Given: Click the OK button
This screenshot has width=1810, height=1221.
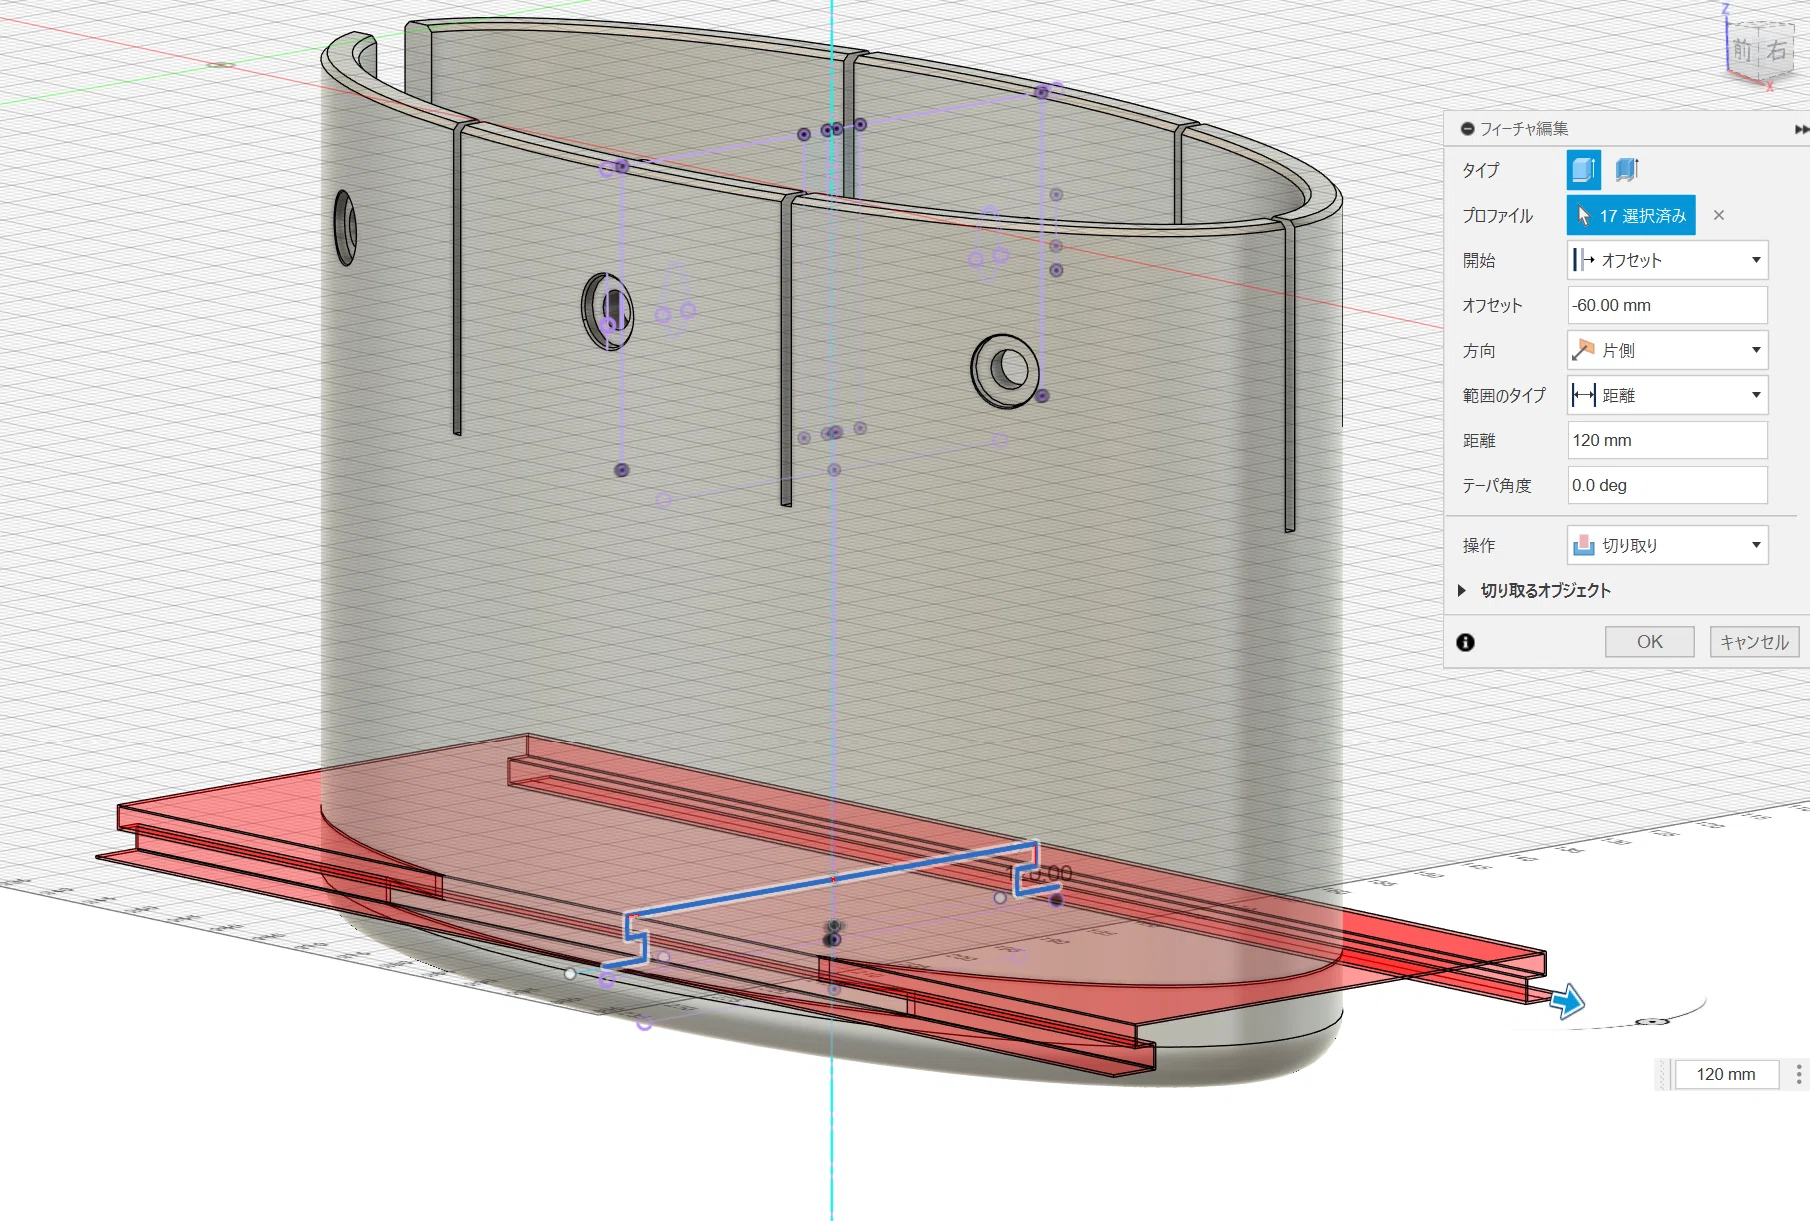Looking at the screenshot, I should 1649,642.
